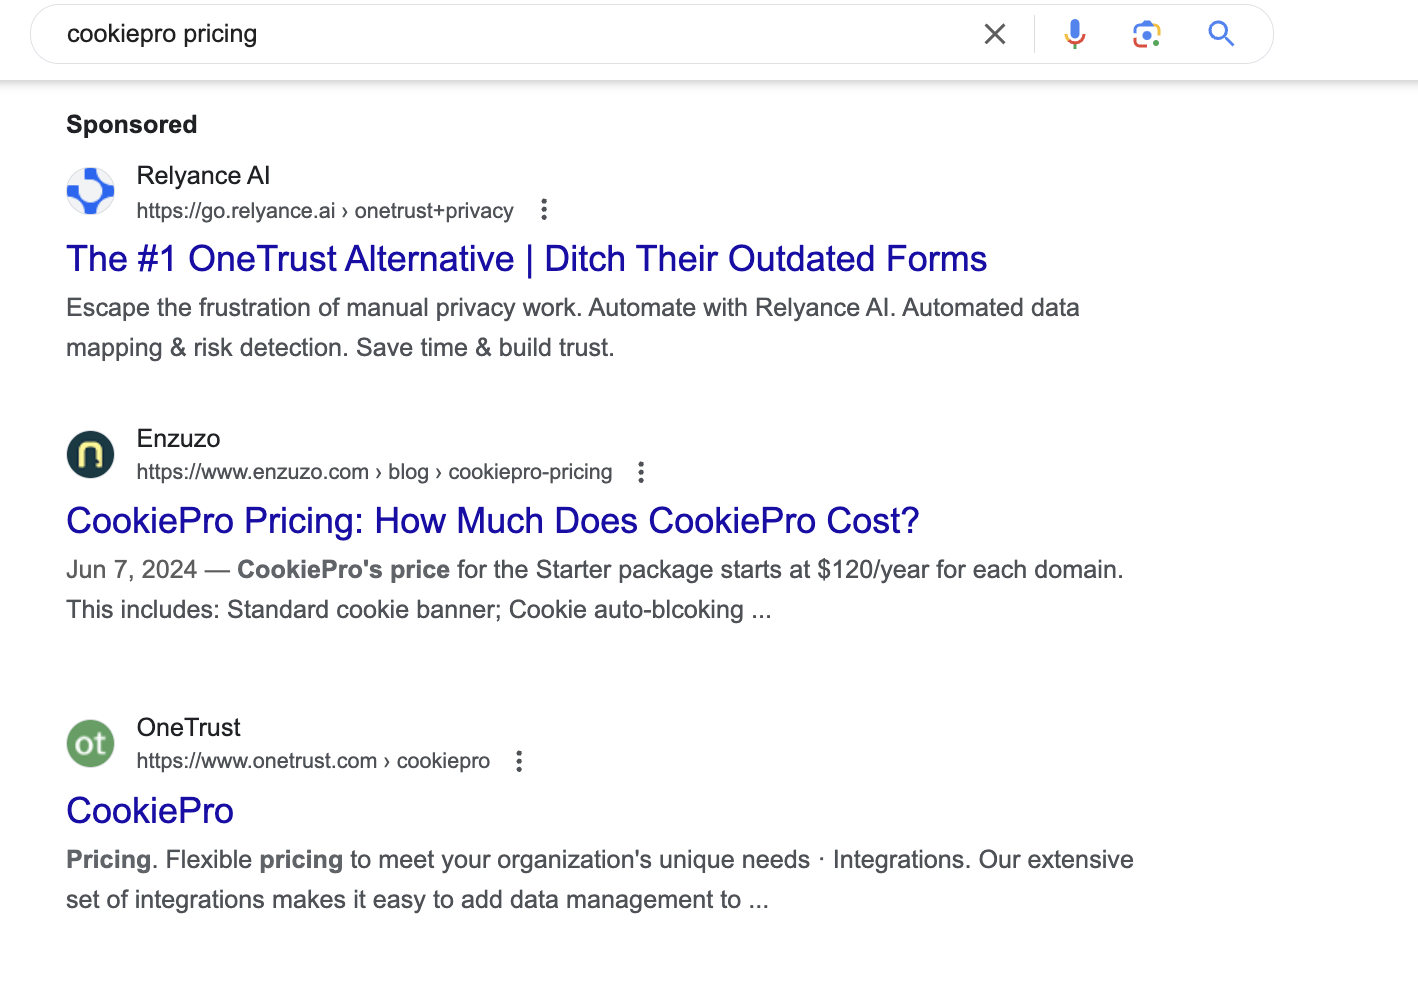Click the Relyance AI site name text
The height and width of the screenshot is (988, 1418).
(204, 175)
